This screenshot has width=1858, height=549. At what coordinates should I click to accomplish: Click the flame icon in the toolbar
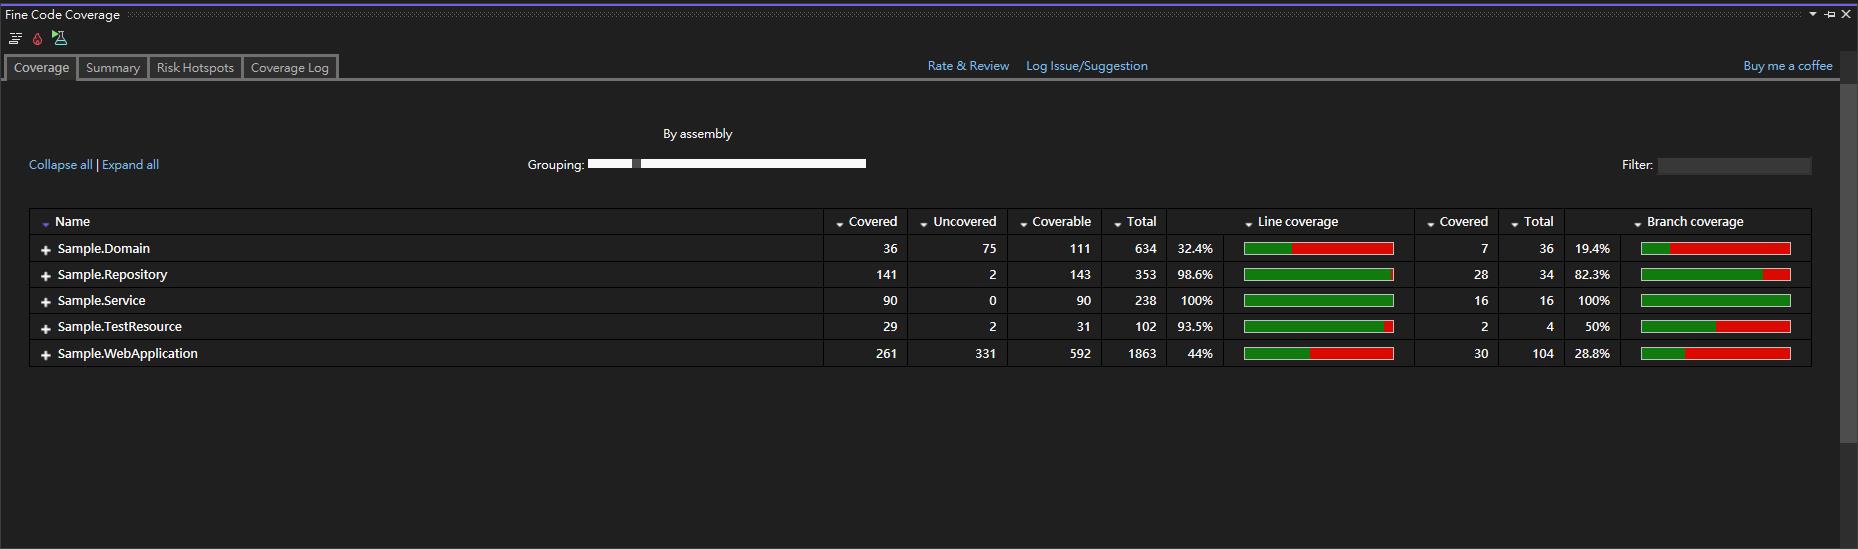click(x=37, y=39)
